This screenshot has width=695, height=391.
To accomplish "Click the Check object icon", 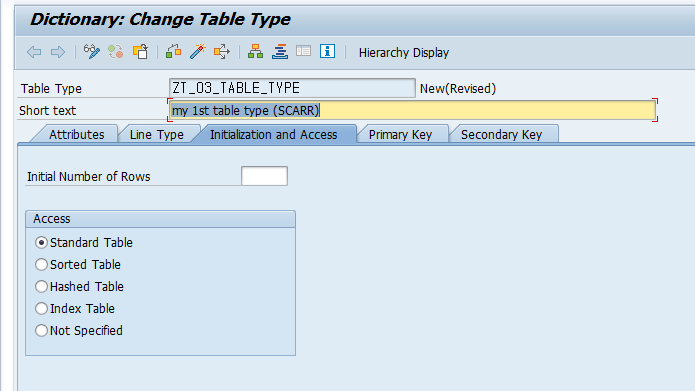I will [173, 52].
